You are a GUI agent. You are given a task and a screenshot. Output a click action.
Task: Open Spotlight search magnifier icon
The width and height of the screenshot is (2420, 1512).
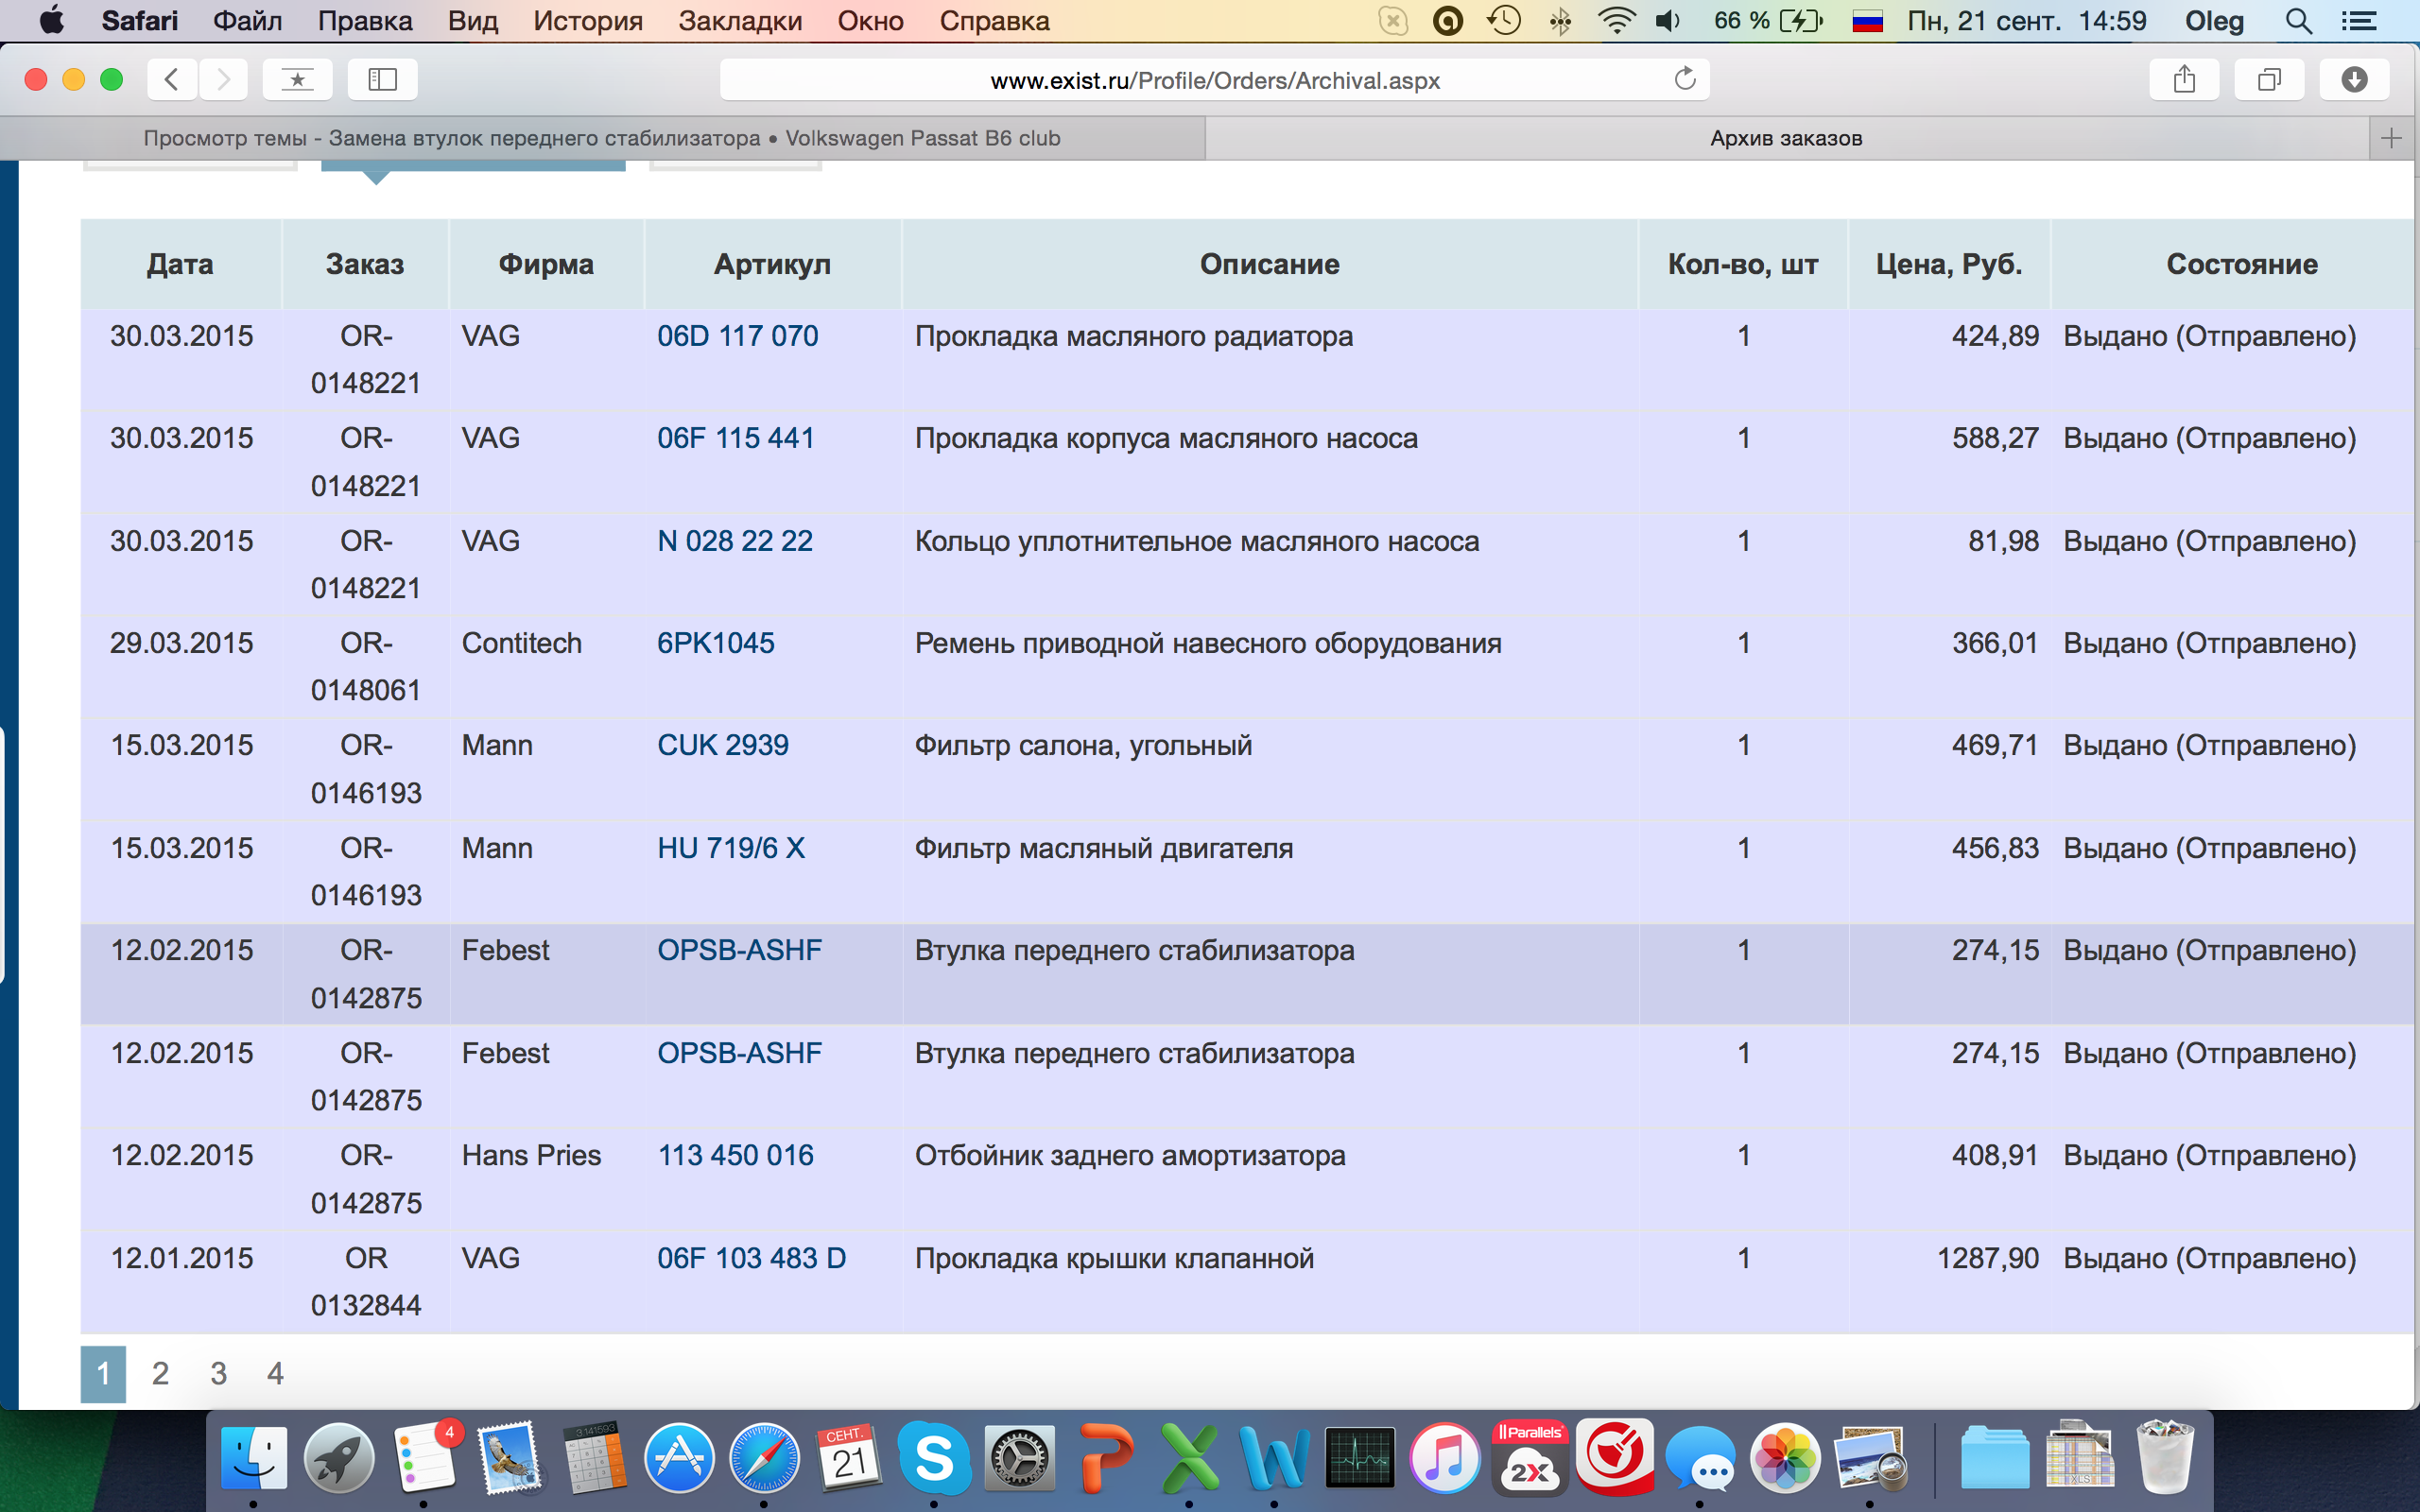(2299, 21)
